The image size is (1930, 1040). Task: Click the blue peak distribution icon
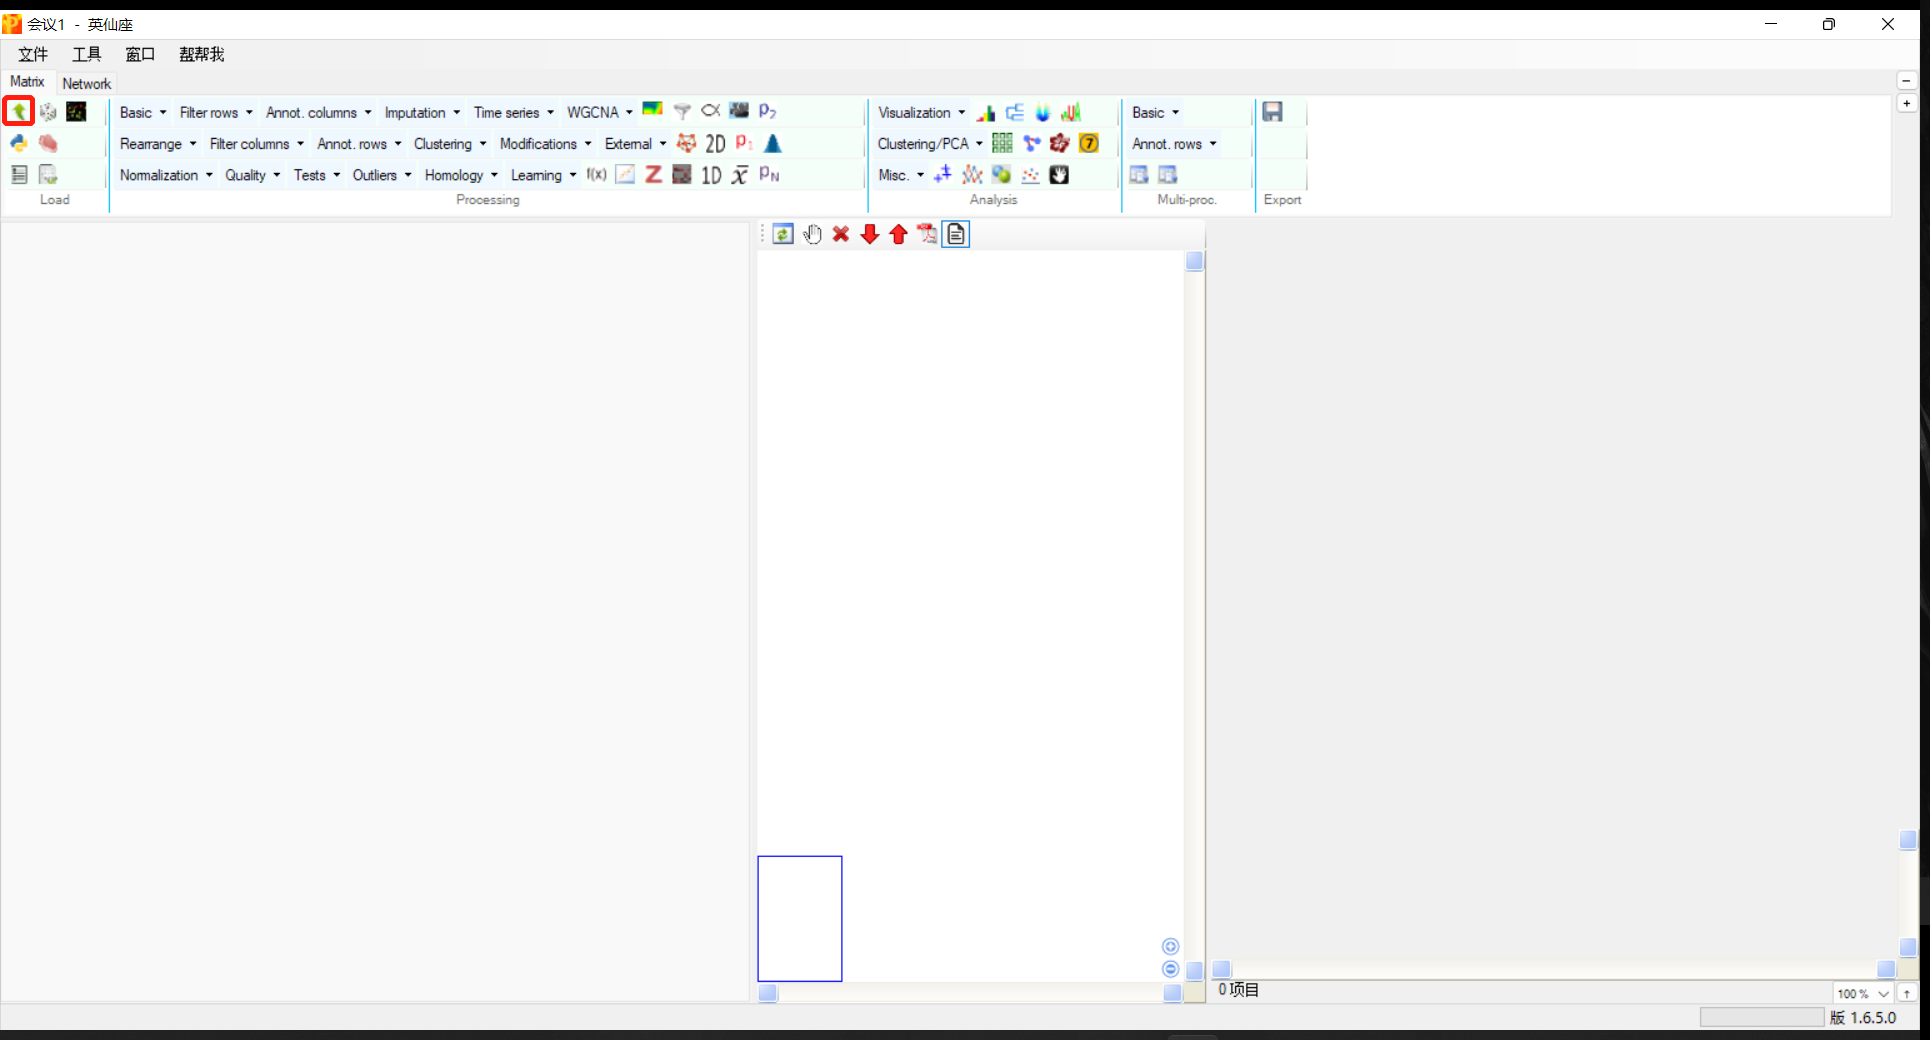coord(773,143)
